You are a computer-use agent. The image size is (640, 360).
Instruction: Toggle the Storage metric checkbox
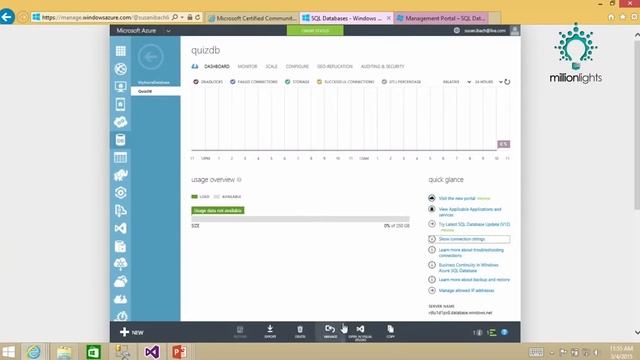pyautogui.click(x=288, y=82)
